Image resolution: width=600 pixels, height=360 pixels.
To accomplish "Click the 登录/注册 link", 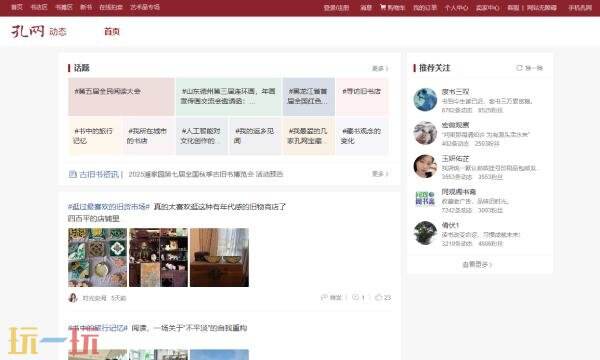I will tap(336, 8).
